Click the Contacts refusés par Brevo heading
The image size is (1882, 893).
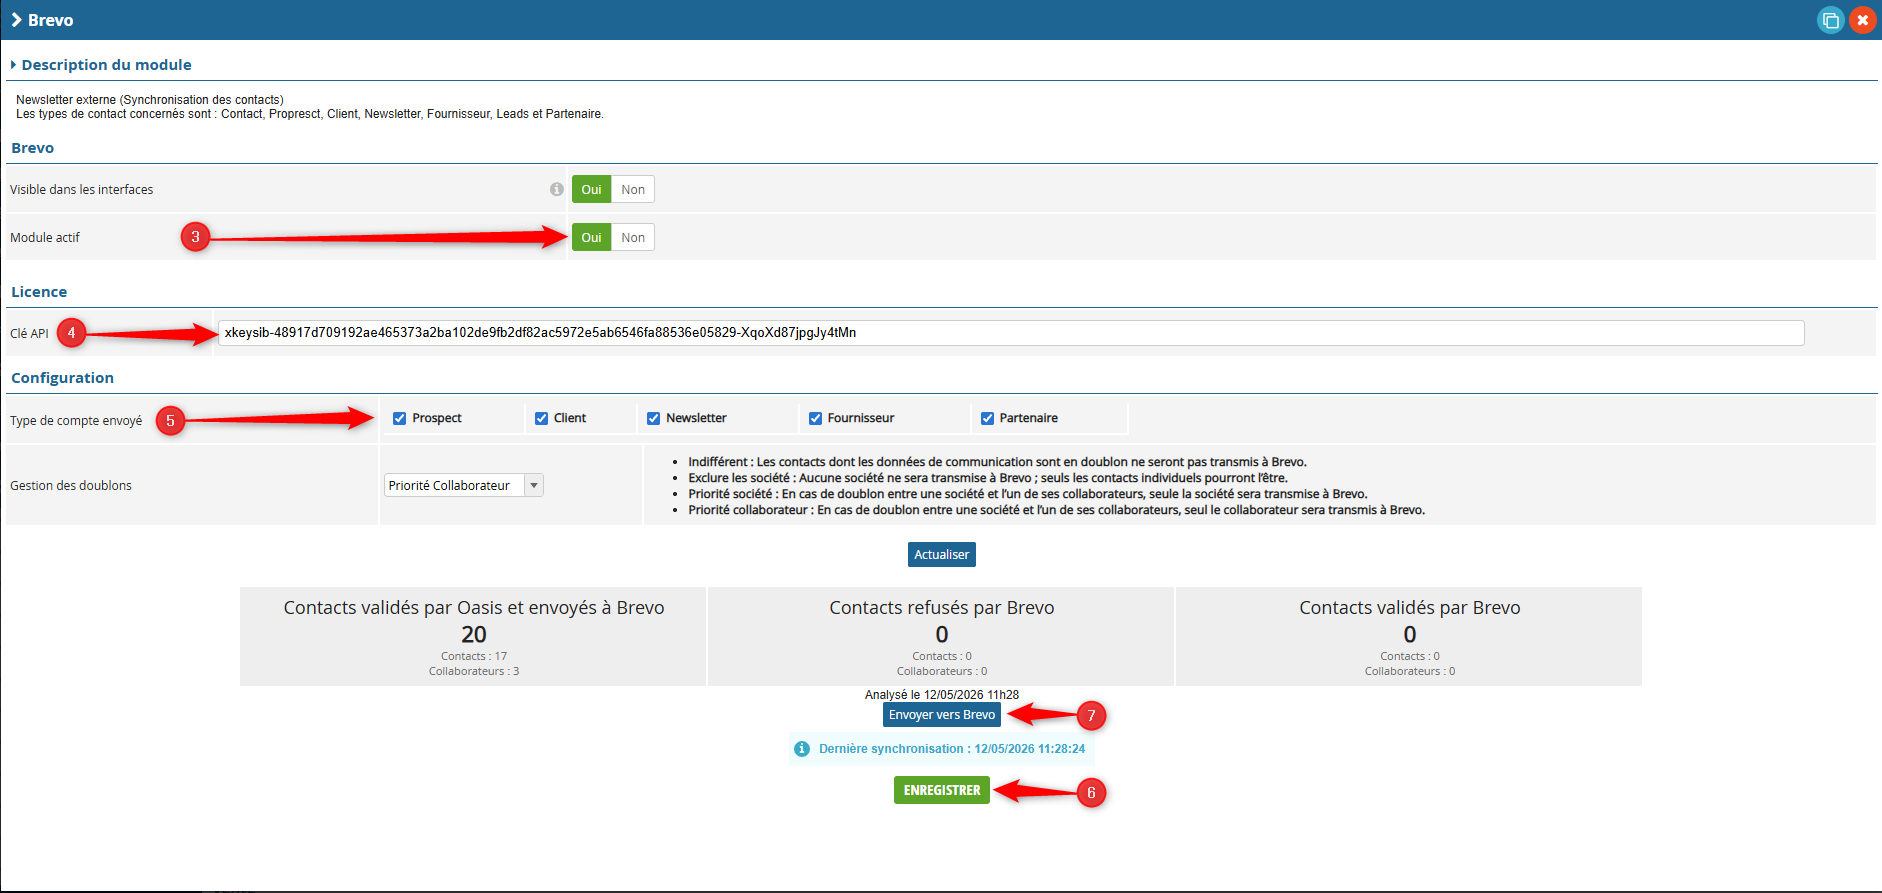tap(942, 608)
